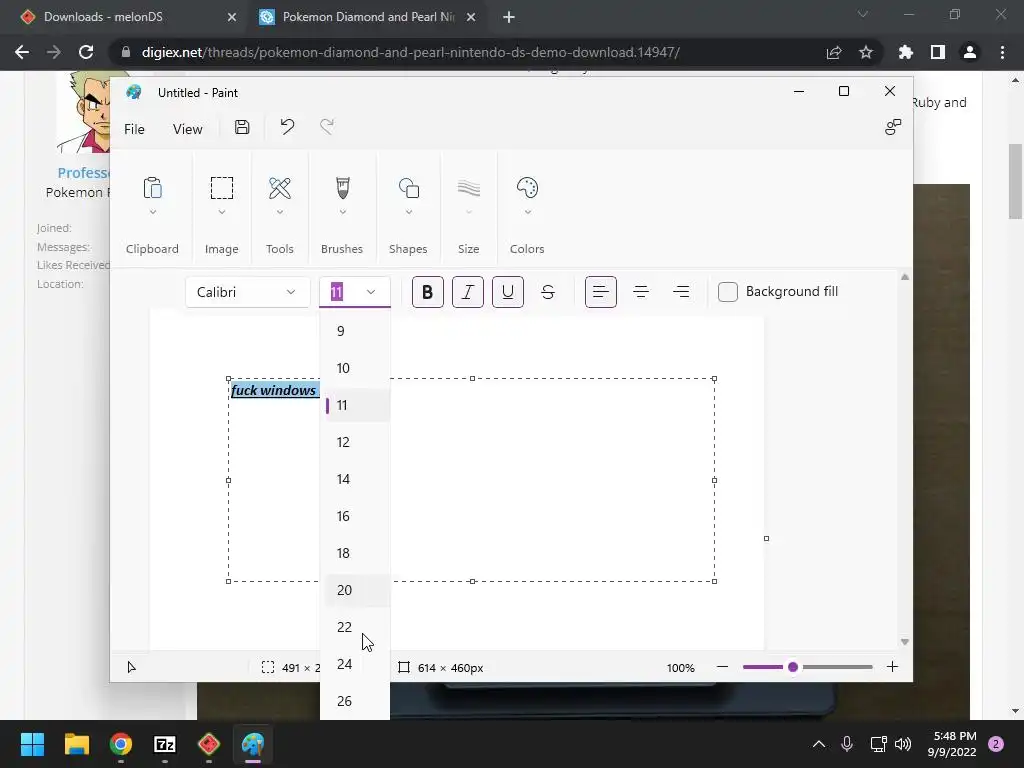Bookmark this page with the star

click(x=866, y=52)
